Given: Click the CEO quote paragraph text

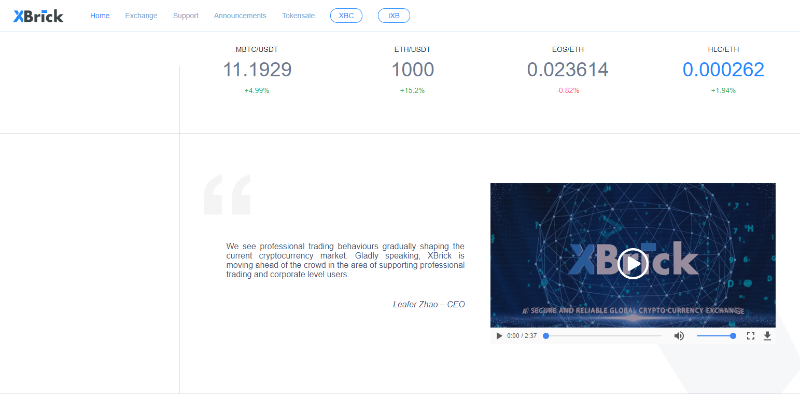Looking at the screenshot, I should coord(345,260).
